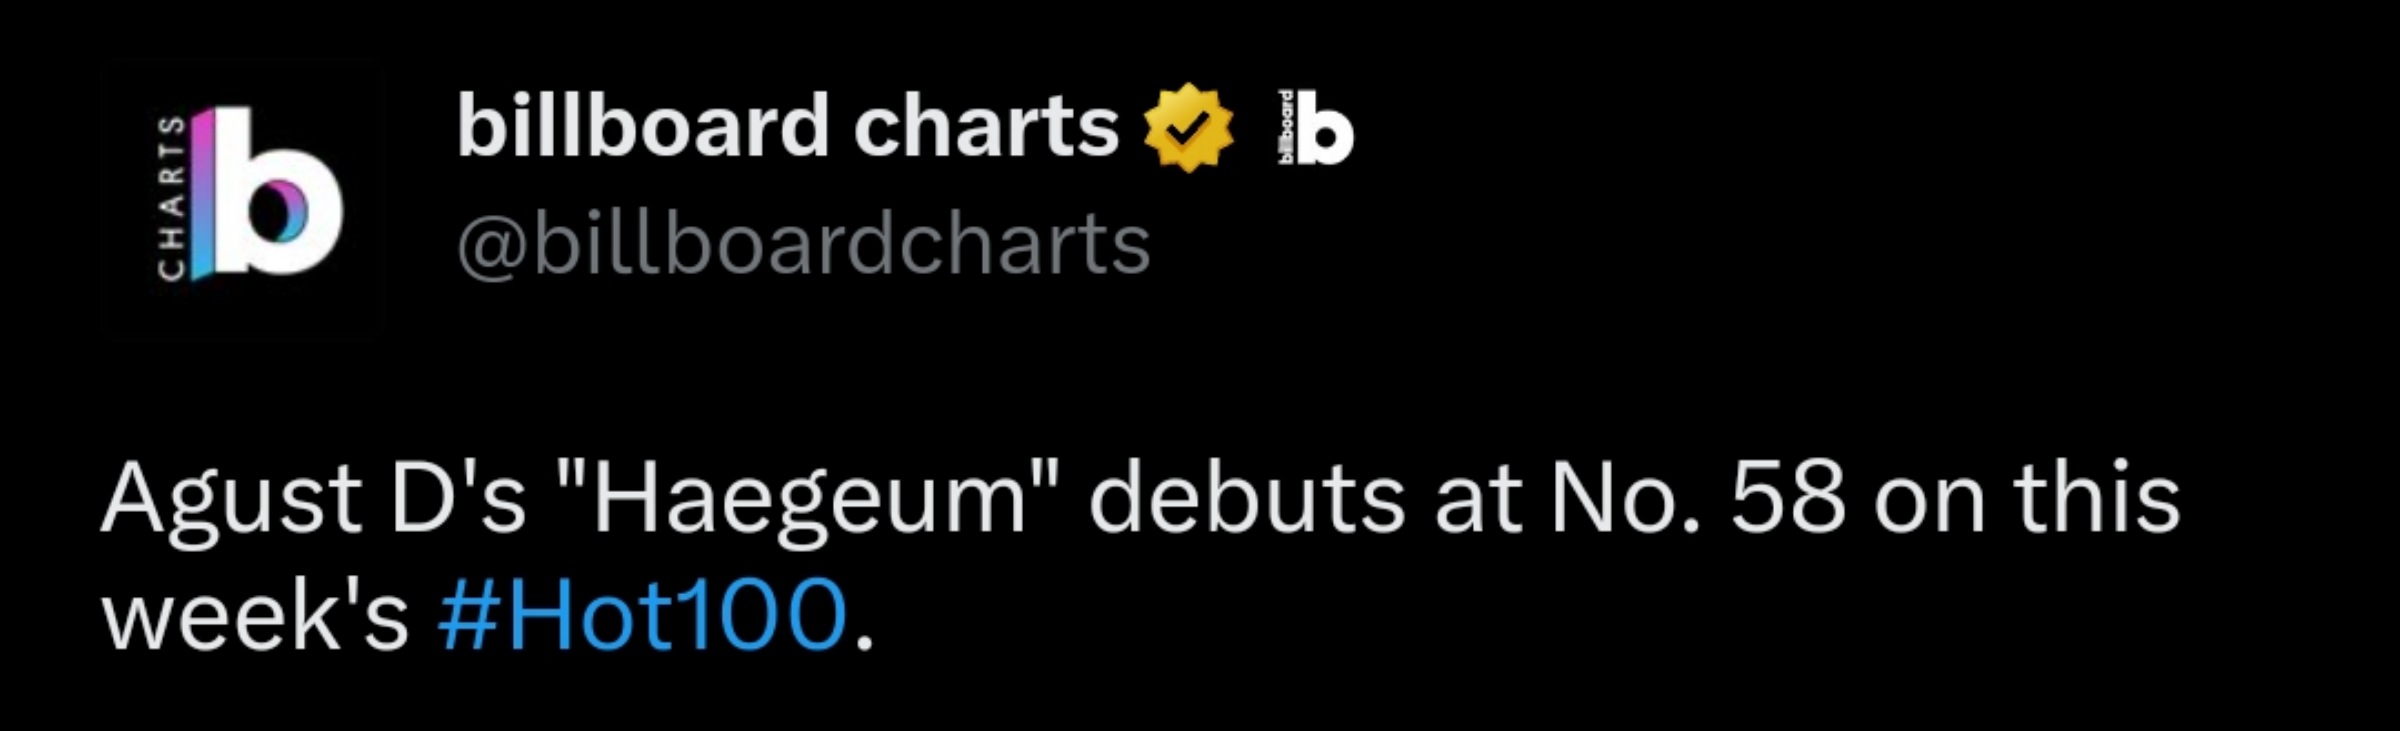
Task: Click the gold verified checkmark badge
Action: click(1188, 127)
